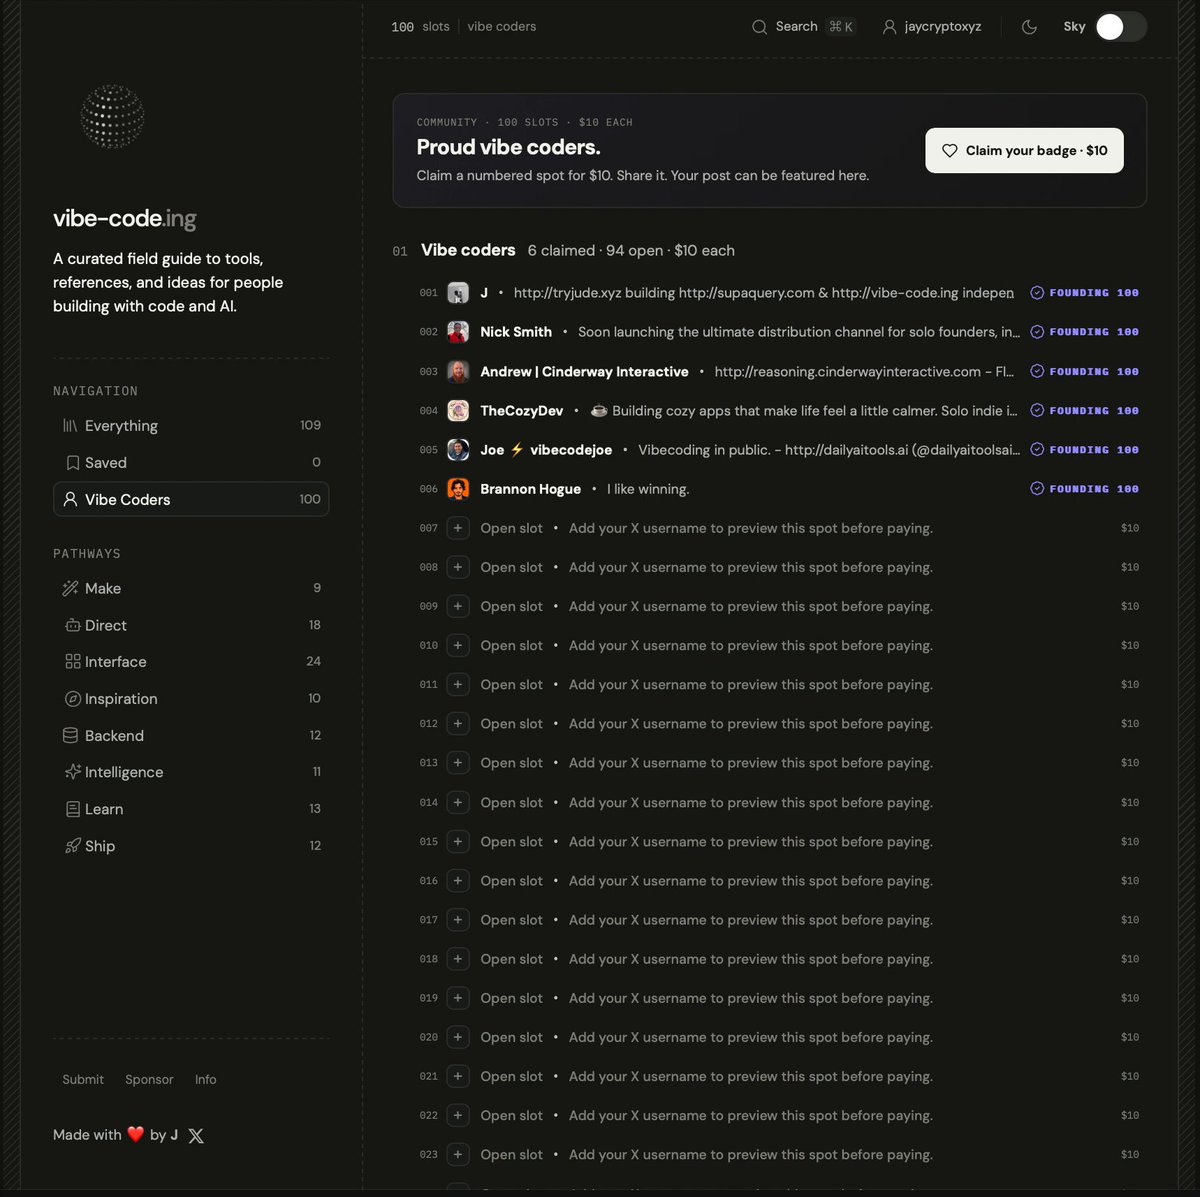Image resolution: width=1200 pixels, height=1197 pixels.
Task: Open the Everything navigation item
Action: [191, 425]
